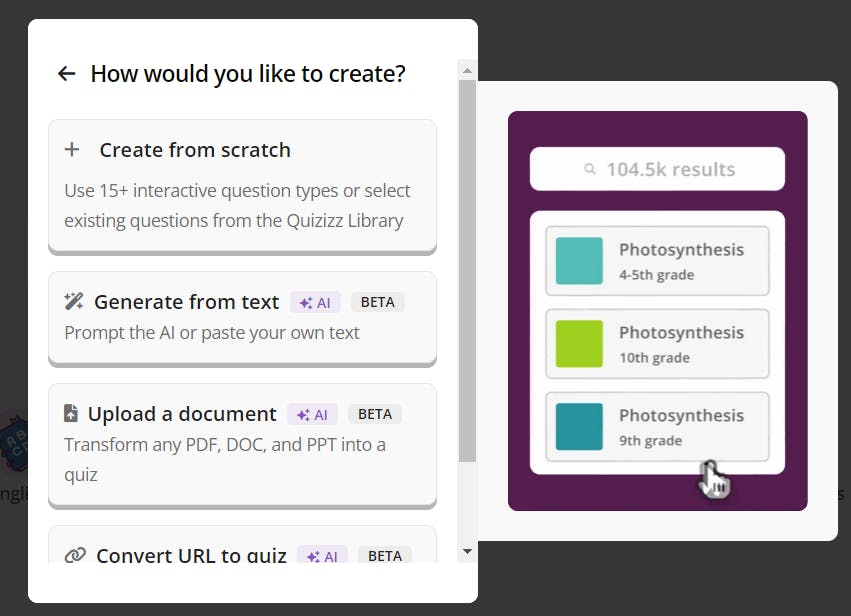Click the back arrow icon
This screenshot has height=616, width=851.
click(66, 73)
